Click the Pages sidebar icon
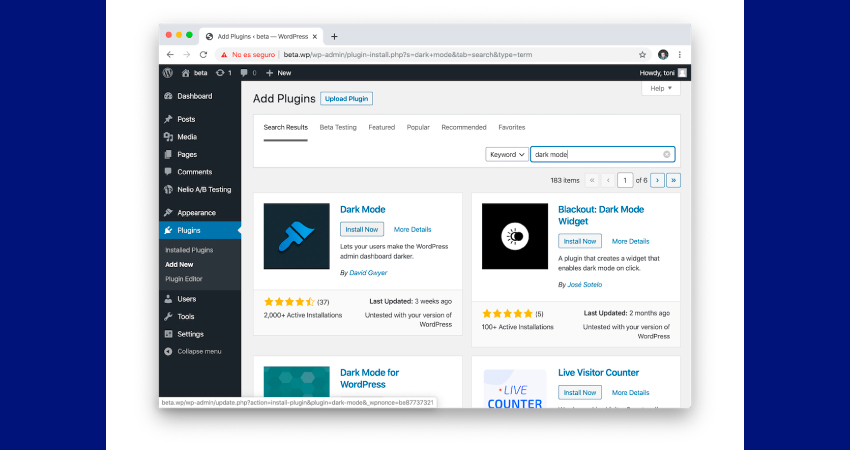Screen dimensions: 850x450 [169, 155]
